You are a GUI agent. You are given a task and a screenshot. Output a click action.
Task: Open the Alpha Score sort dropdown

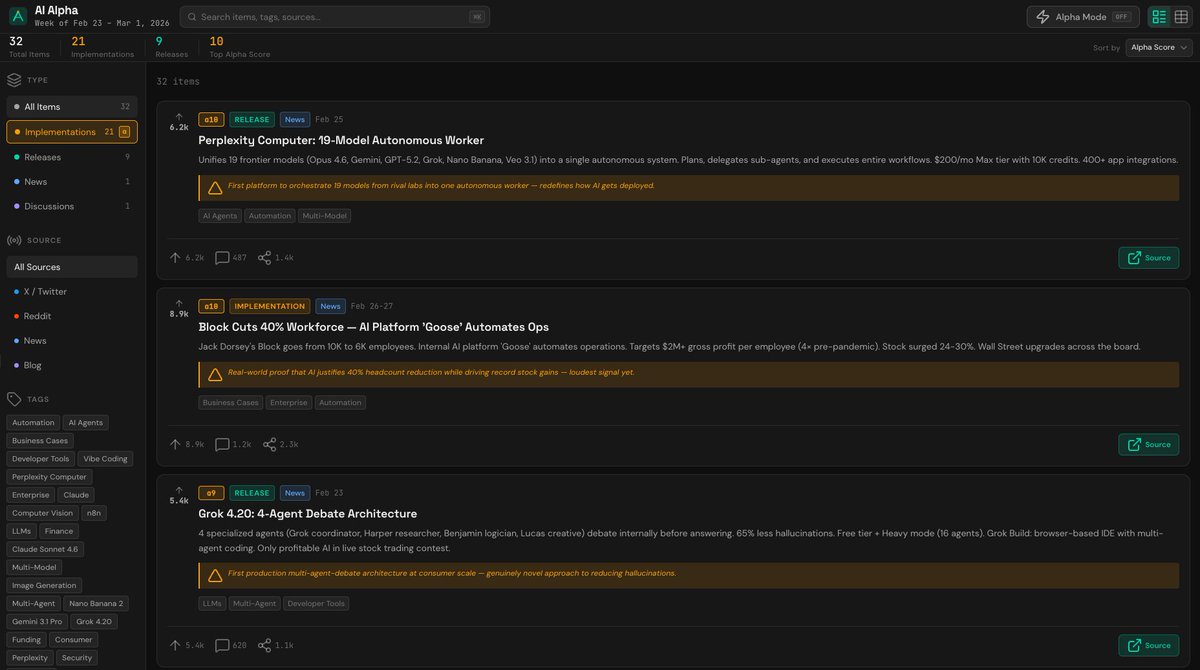click(x=1159, y=47)
